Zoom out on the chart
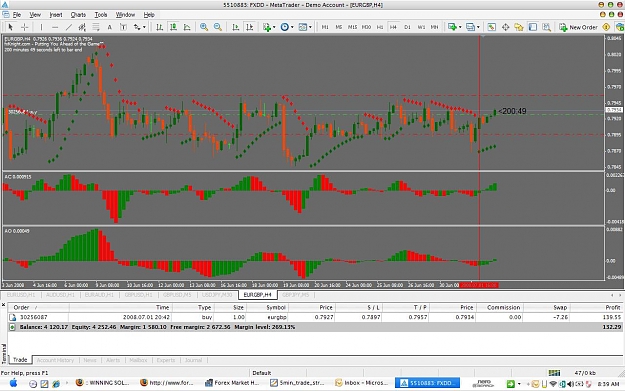Screen dimensions: 625x391 tap(218, 27)
